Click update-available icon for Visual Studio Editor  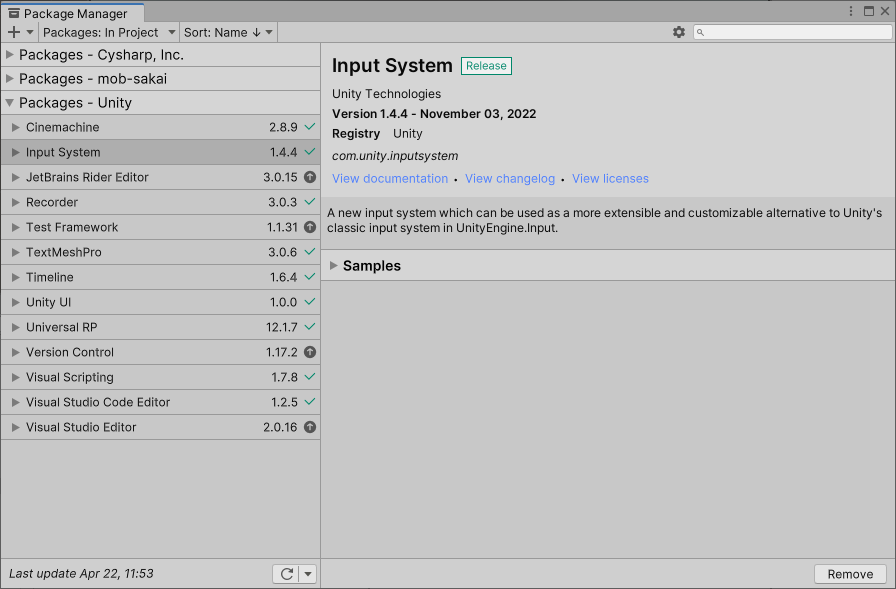310,427
